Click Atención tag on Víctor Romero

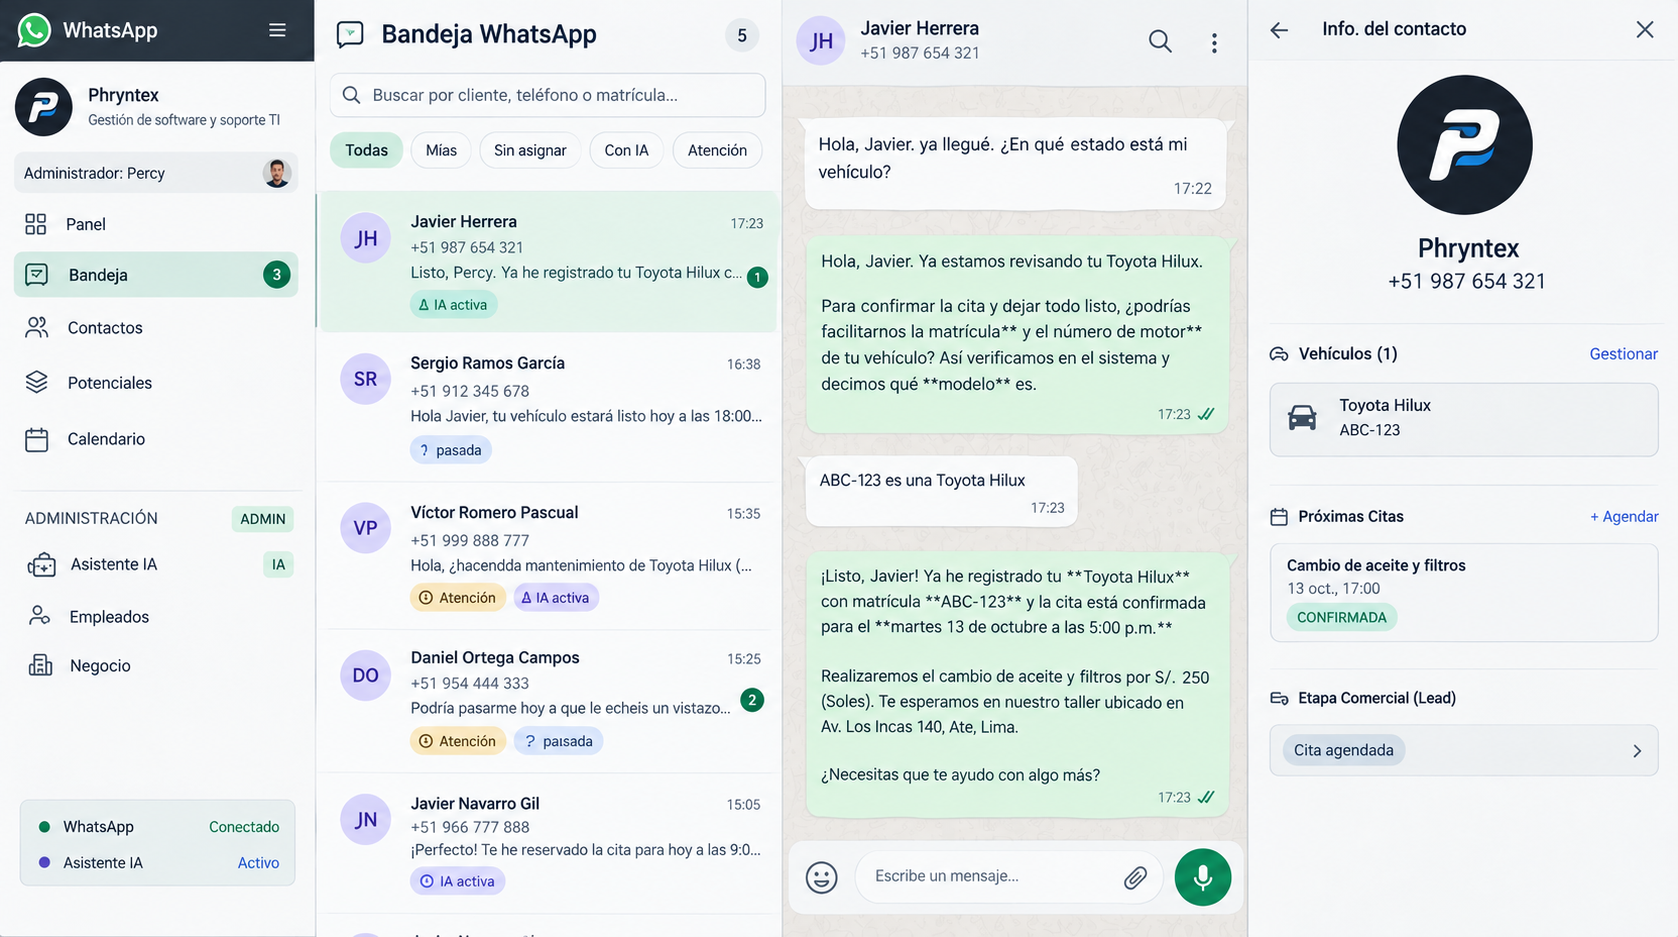pyautogui.click(x=458, y=598)
